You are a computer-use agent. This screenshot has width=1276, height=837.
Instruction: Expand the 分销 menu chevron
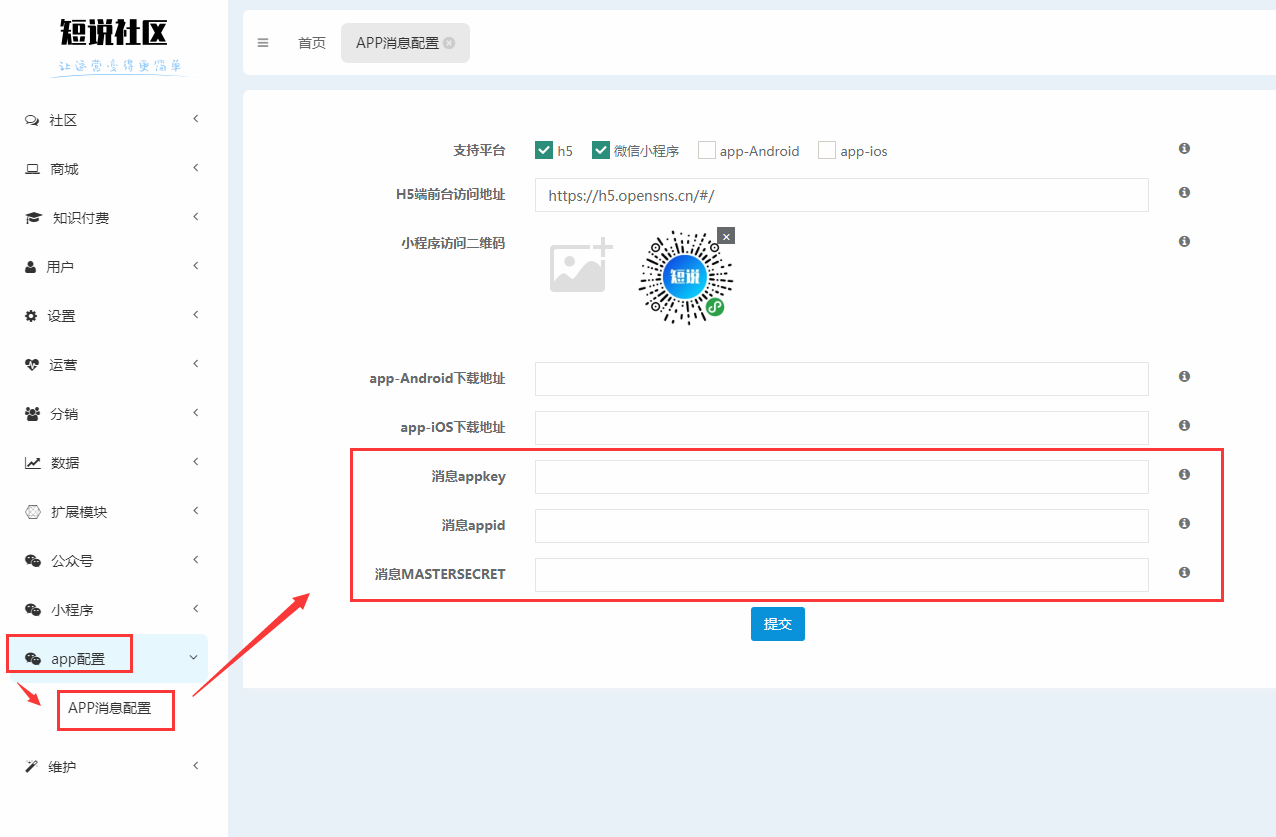click(196, 413)
